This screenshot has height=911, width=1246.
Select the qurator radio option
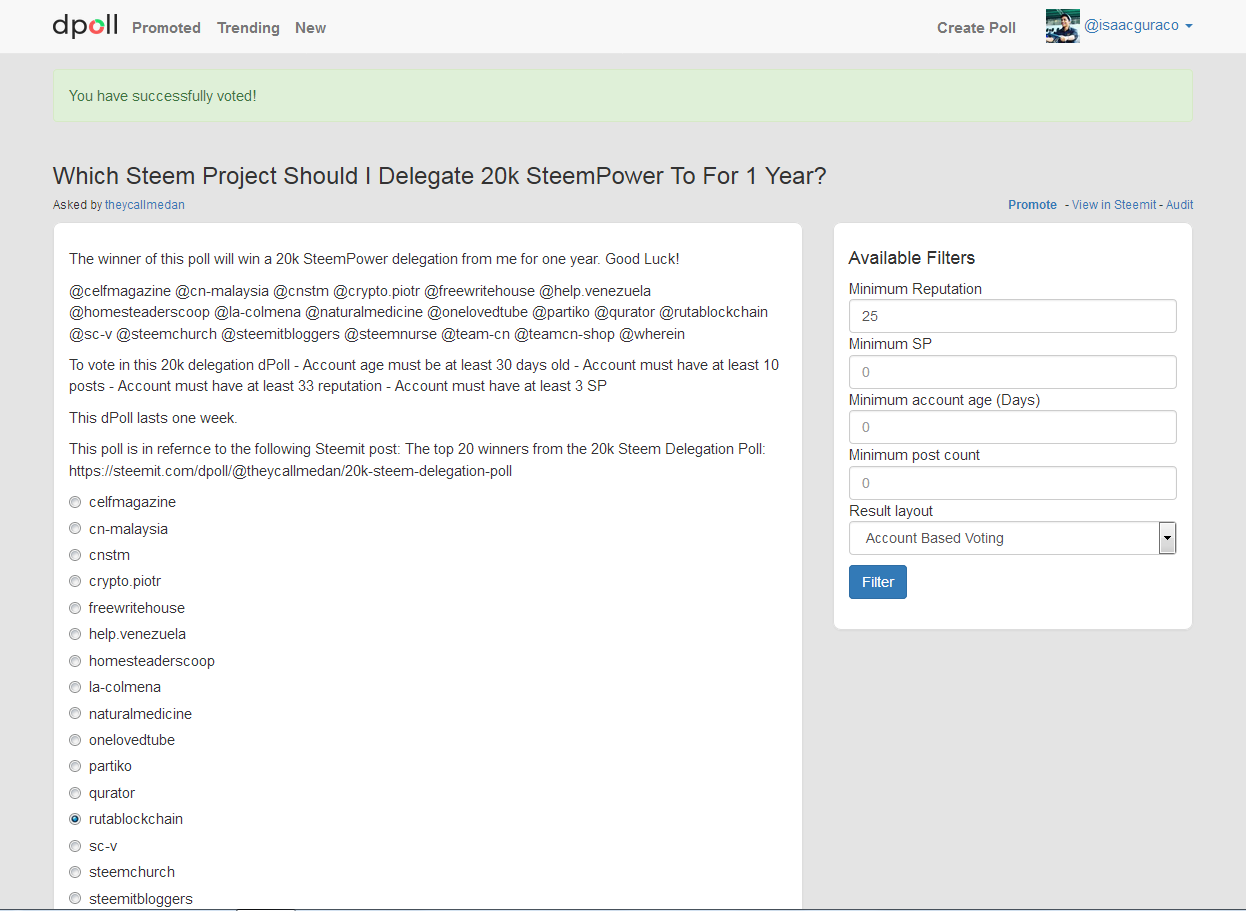click(75, 793)
